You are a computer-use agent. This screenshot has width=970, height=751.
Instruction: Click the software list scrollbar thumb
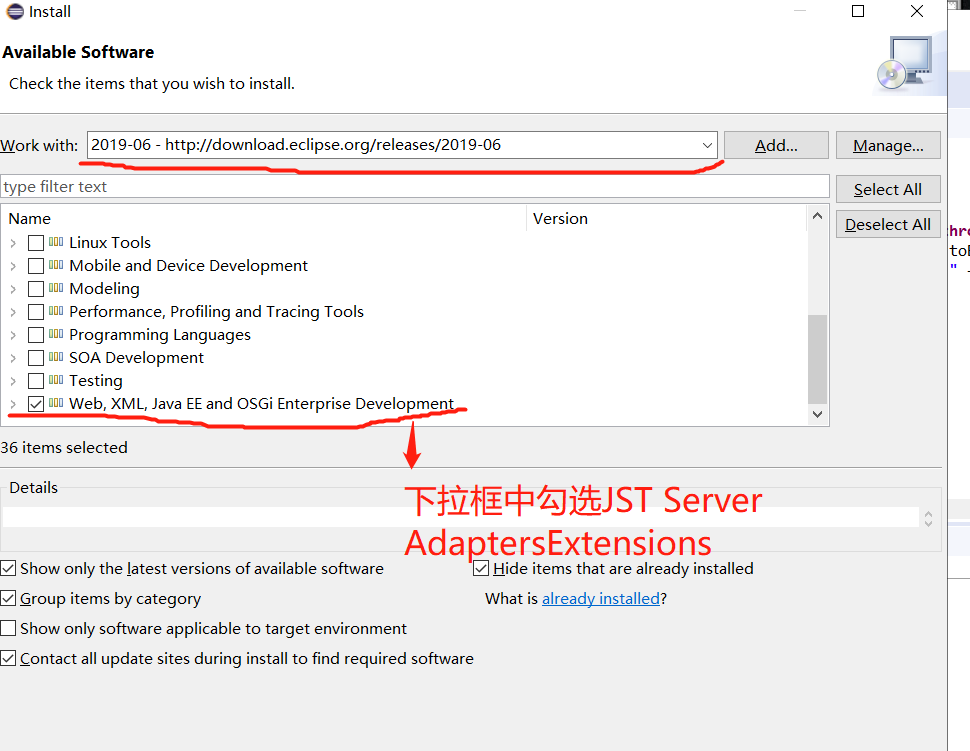[x=817, y=359]
